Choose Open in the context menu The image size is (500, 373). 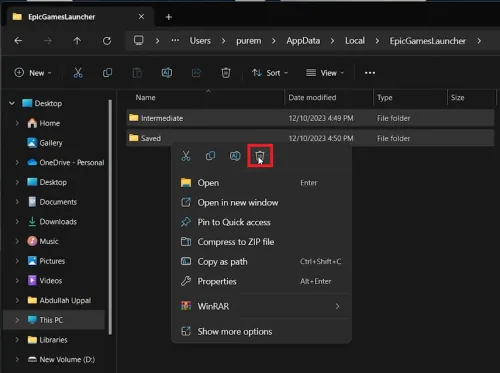(261, 183)
